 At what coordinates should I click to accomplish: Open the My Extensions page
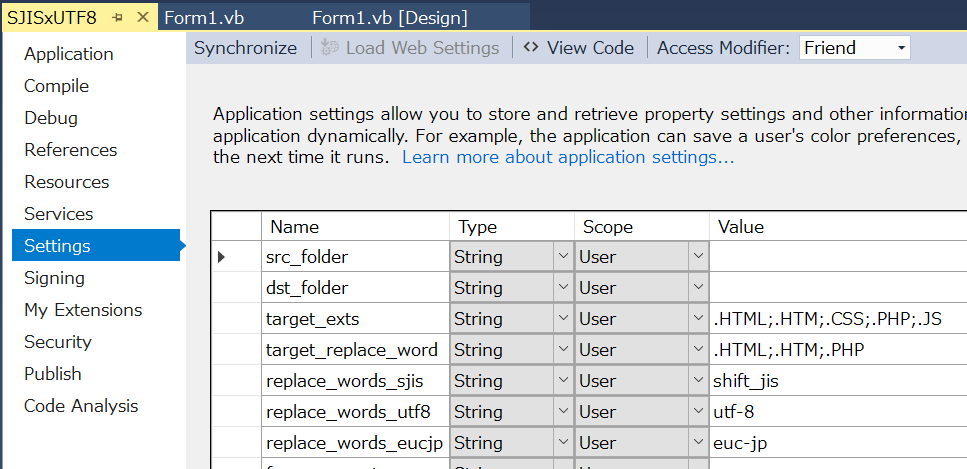click(x=83, y=310)
